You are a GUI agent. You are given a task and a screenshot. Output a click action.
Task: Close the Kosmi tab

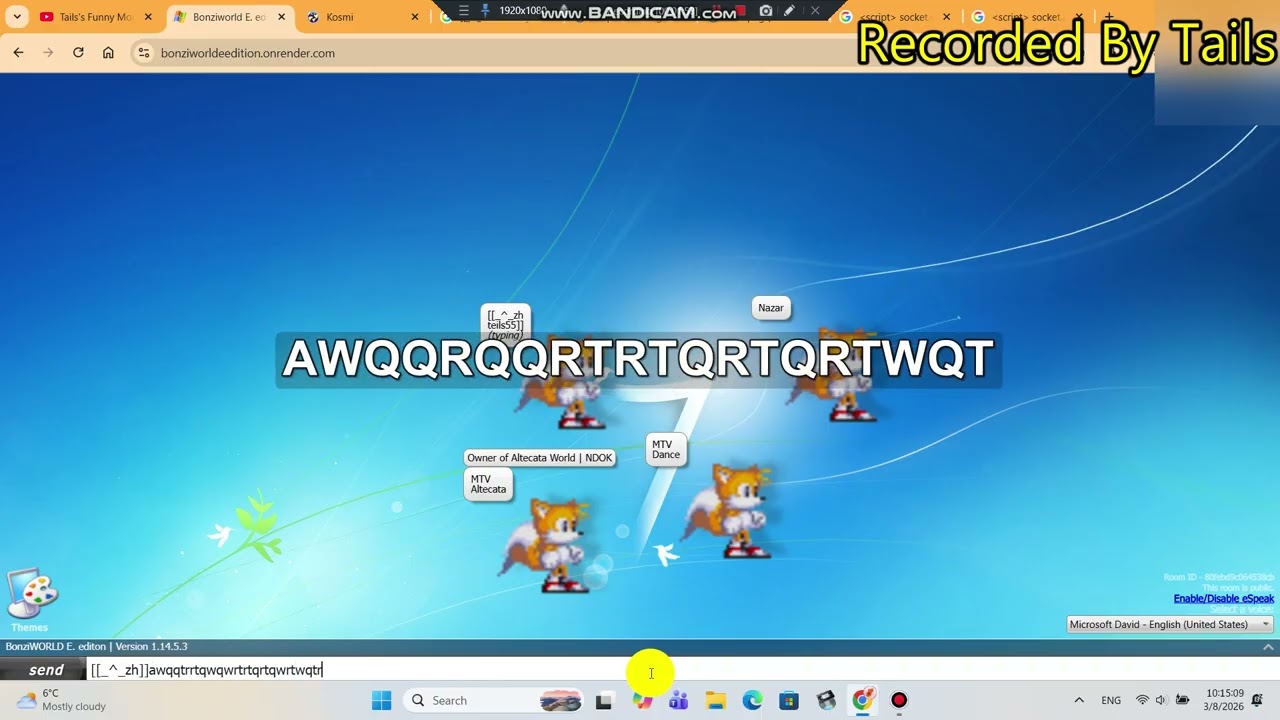point(414,17)
